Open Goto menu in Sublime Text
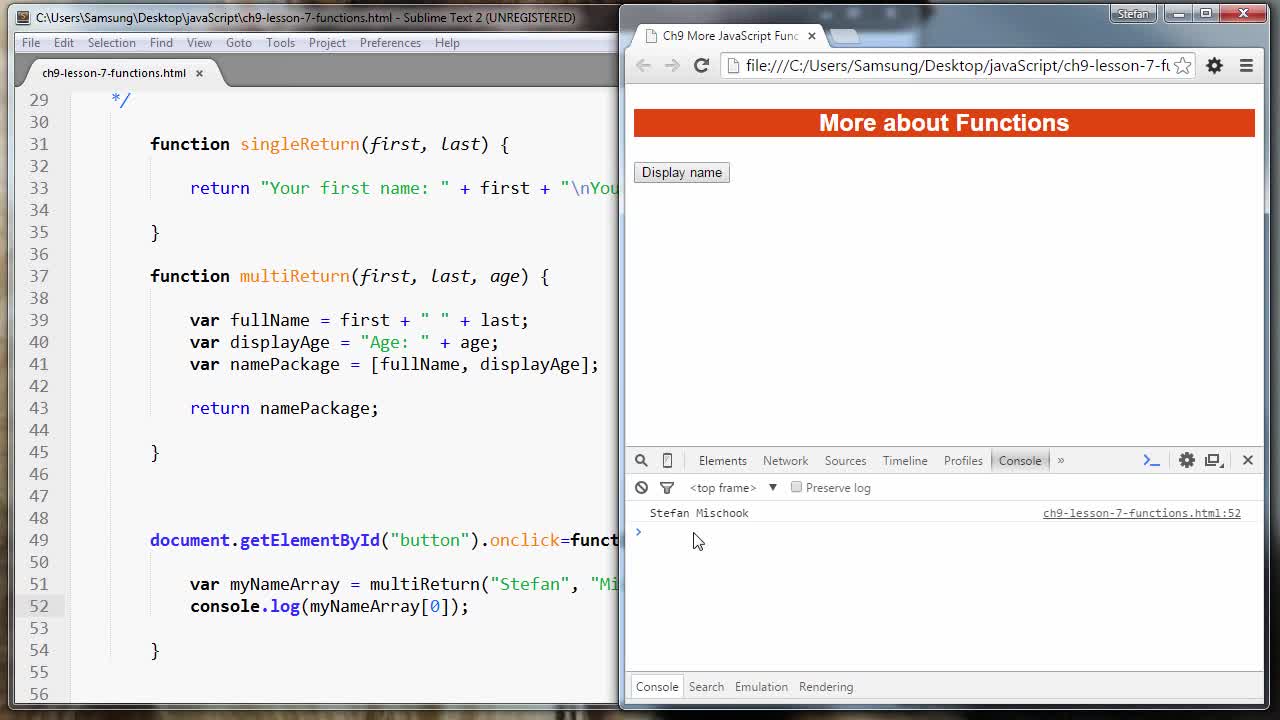1280x720 pixels. (238, 43)
